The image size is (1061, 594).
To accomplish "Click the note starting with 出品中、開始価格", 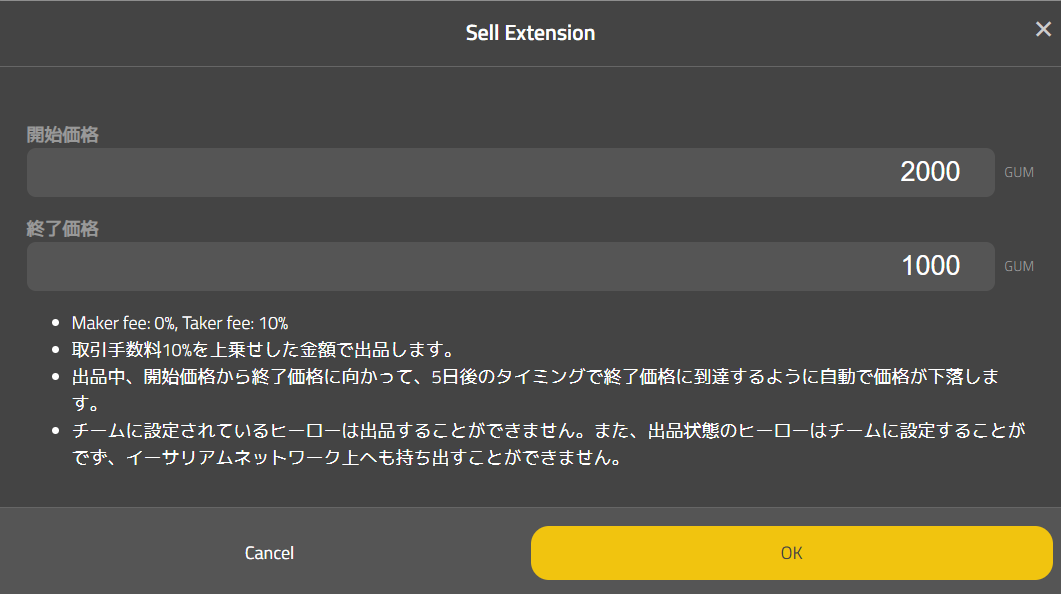I will click(535, 377).
